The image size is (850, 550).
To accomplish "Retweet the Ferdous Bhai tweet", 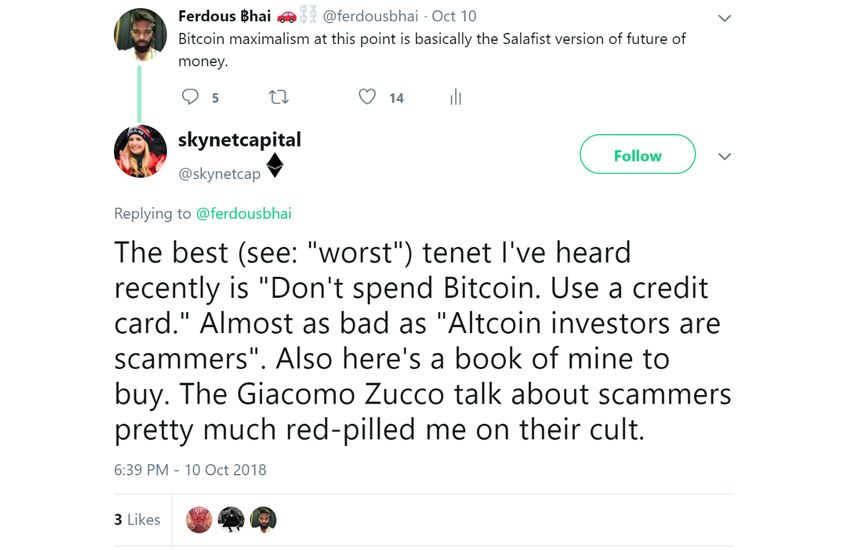I will [279, 97].
